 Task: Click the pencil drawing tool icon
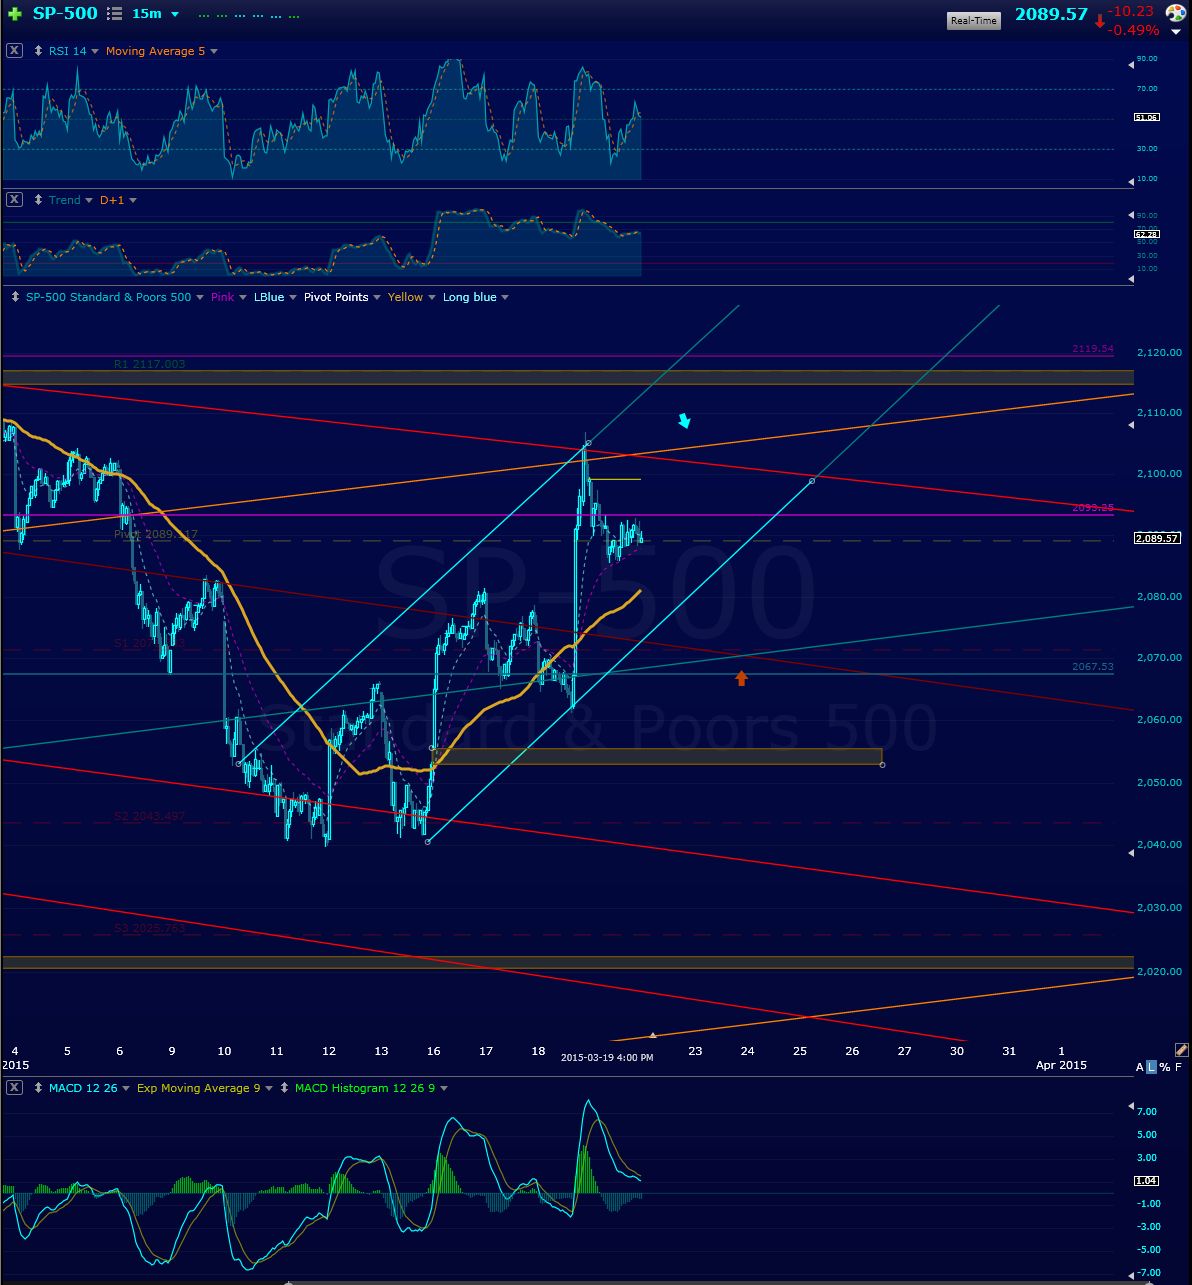(x=1181, y=1049)
